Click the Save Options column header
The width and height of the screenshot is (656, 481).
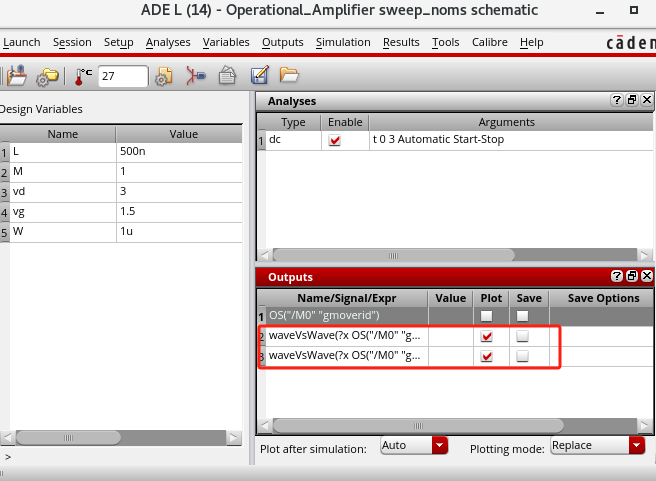[603, 298]
